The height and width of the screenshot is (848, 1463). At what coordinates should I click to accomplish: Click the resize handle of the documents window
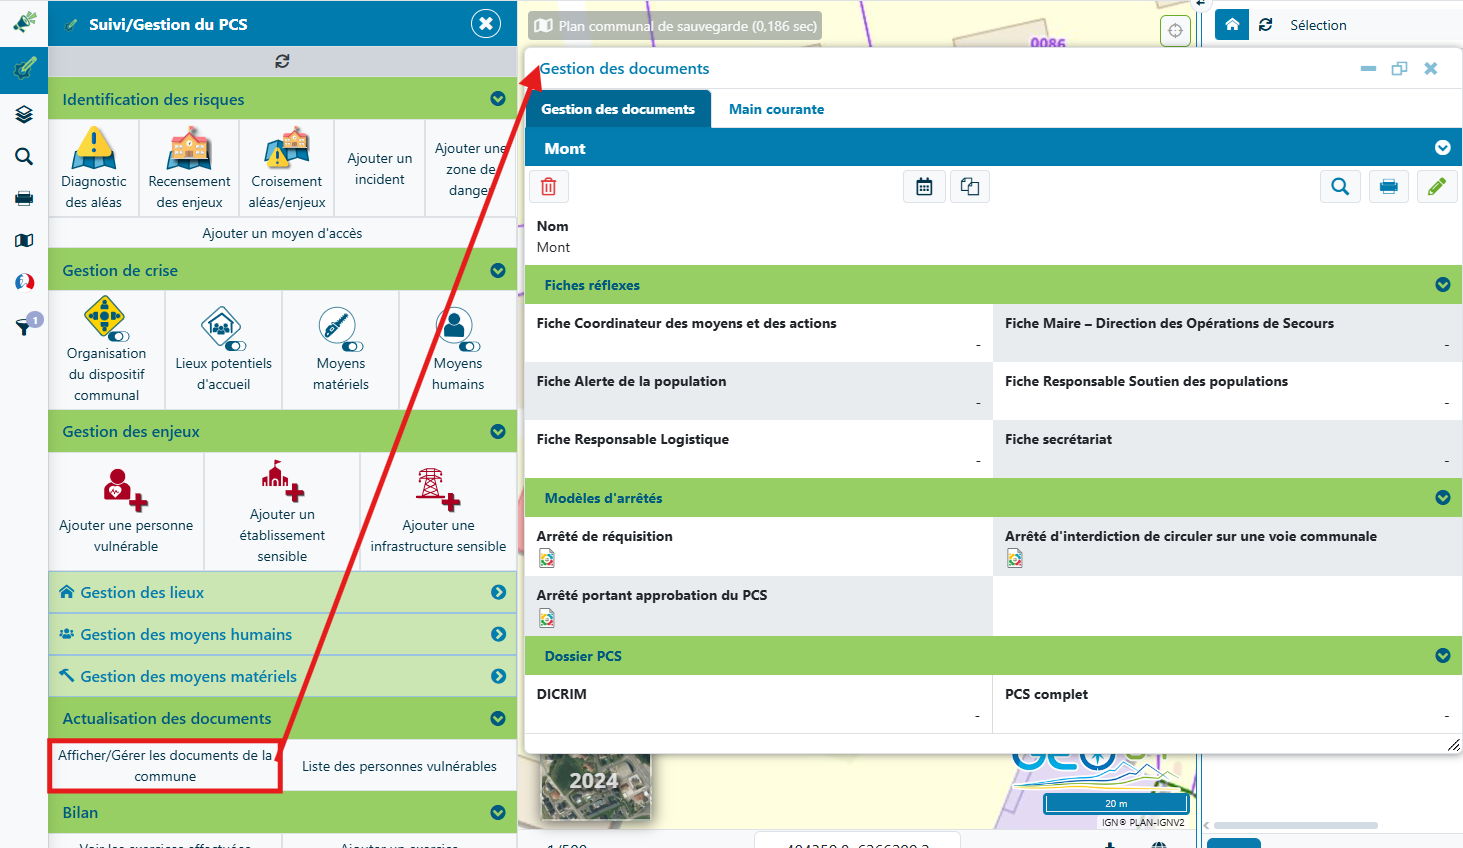(x=1454, y=745)
